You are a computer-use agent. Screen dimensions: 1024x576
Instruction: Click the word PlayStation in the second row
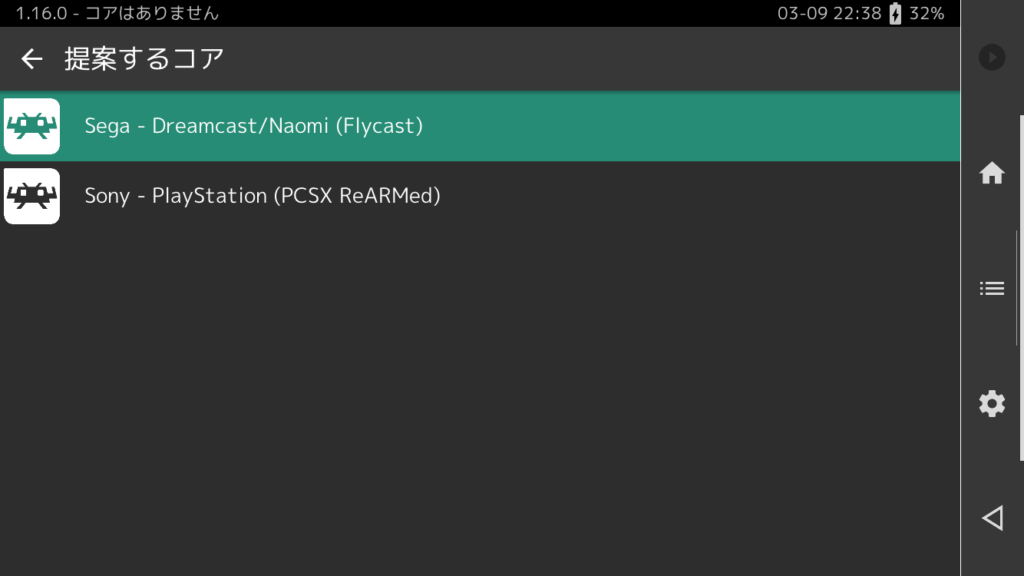point(209,196)
